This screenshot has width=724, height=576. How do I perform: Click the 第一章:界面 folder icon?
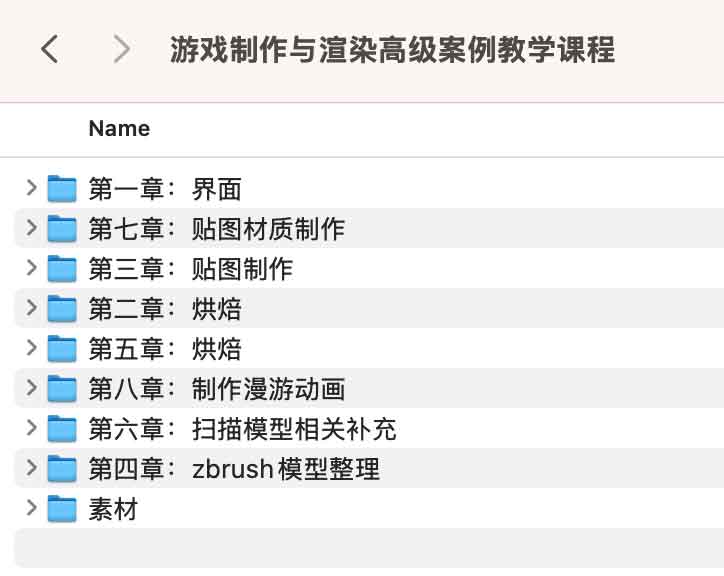[63, 188]
